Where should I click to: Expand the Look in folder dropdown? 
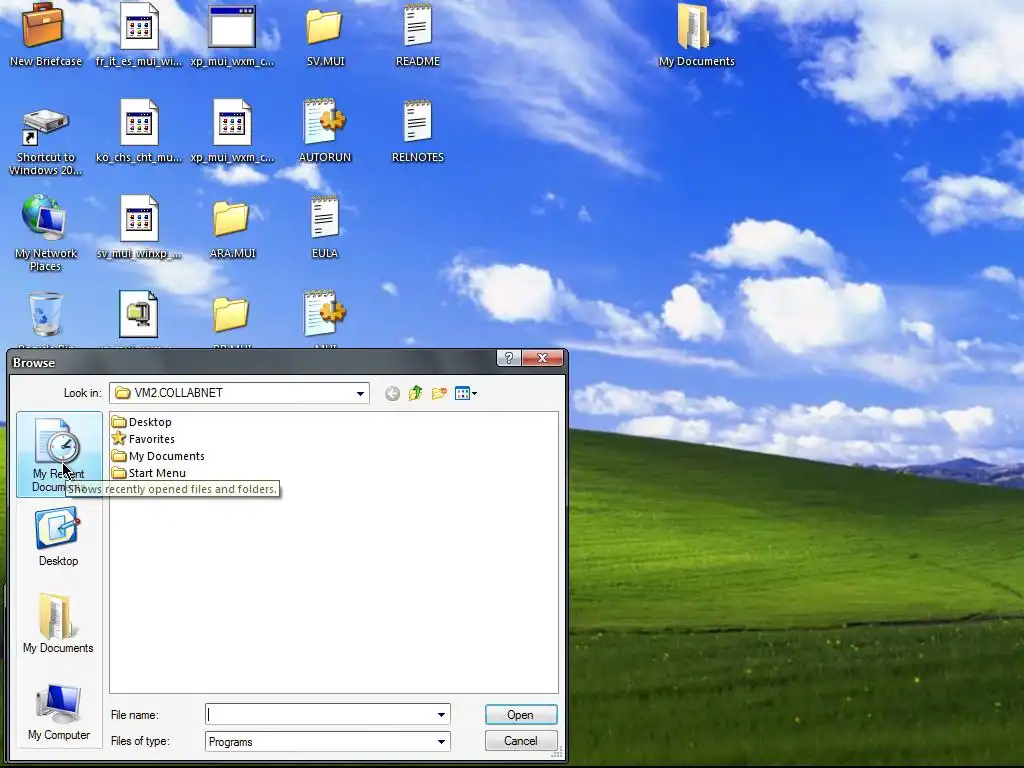(360, 393)
